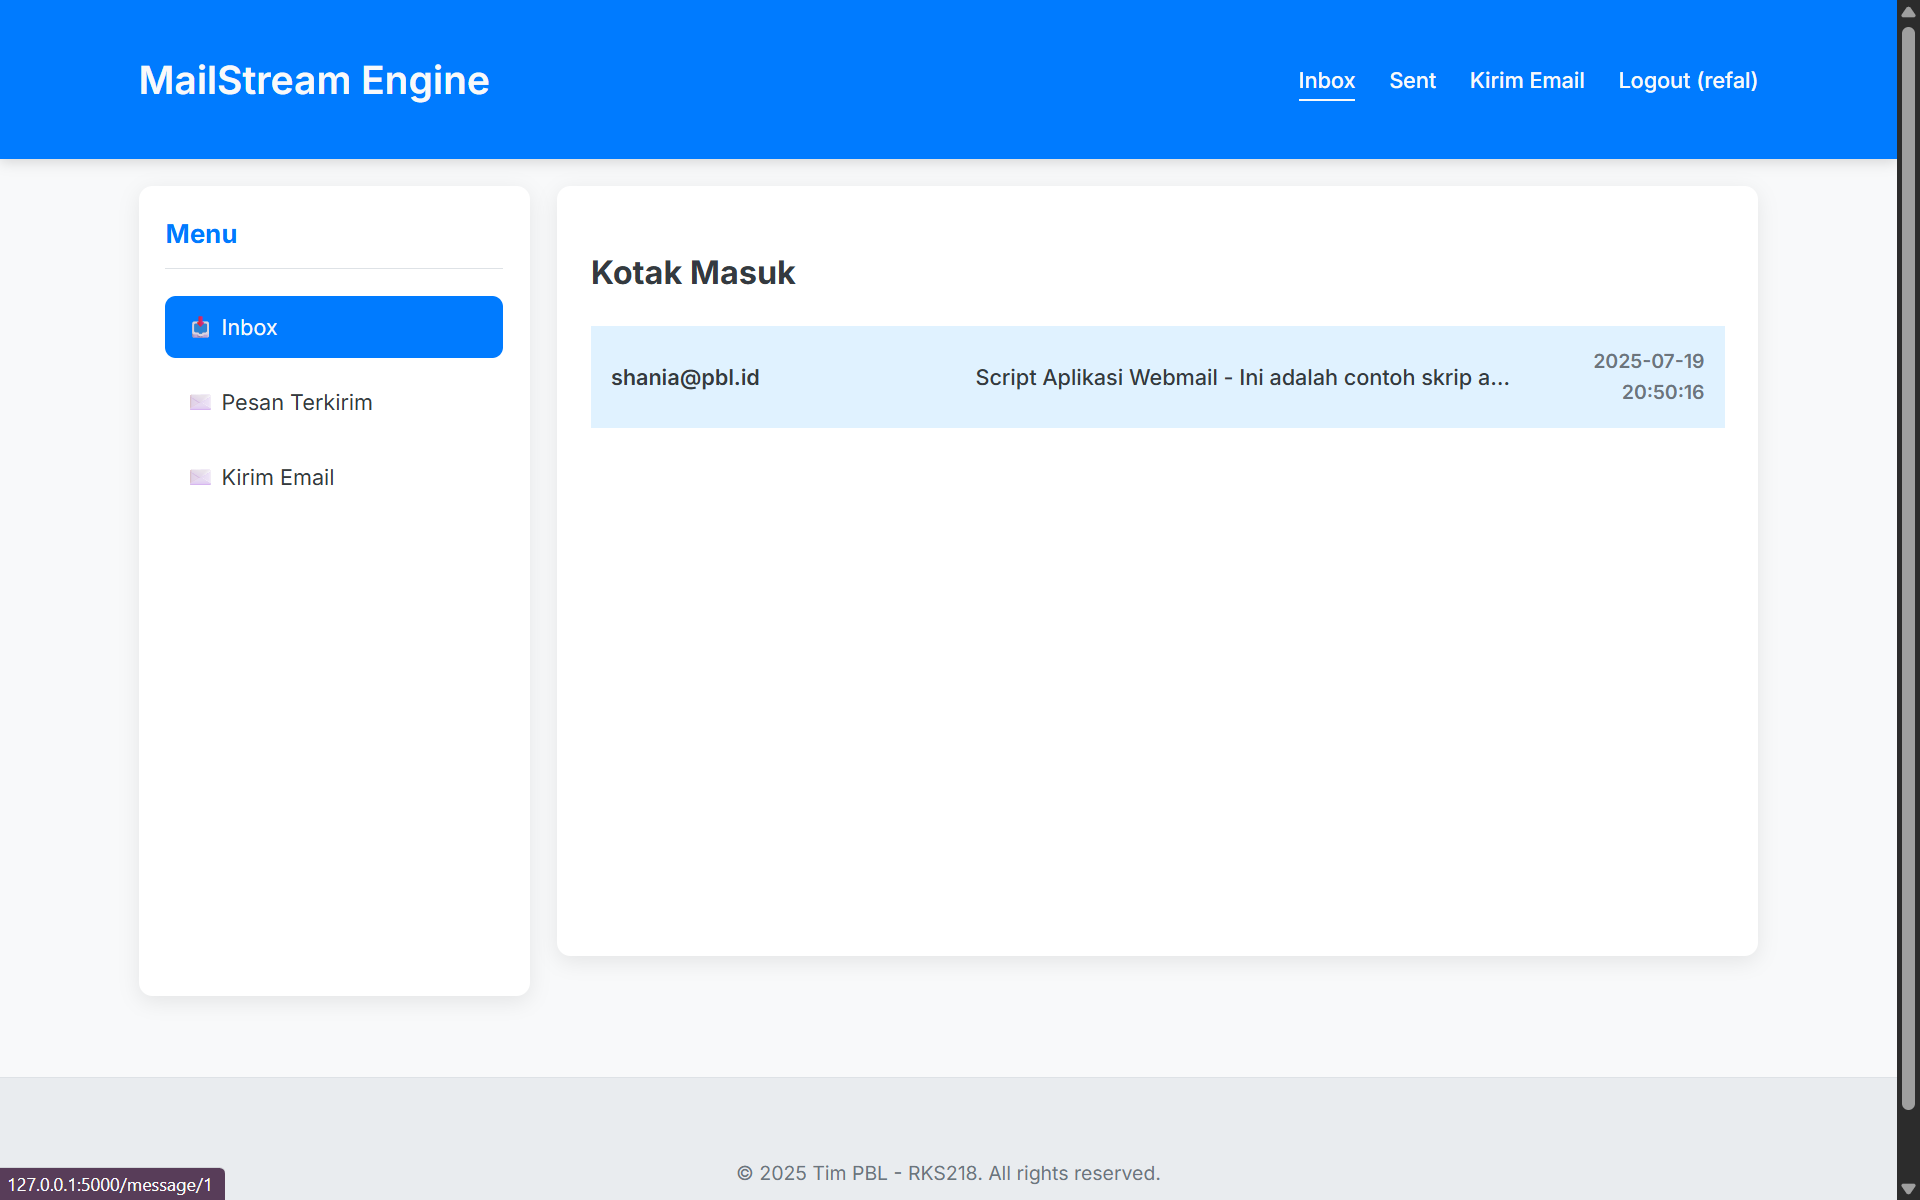Image resolution: width=1920 pixels, height=1200 pixels.
Task: Click the email timestamp 2025-07-19 20:50:16
Action: pos(1647,377)
